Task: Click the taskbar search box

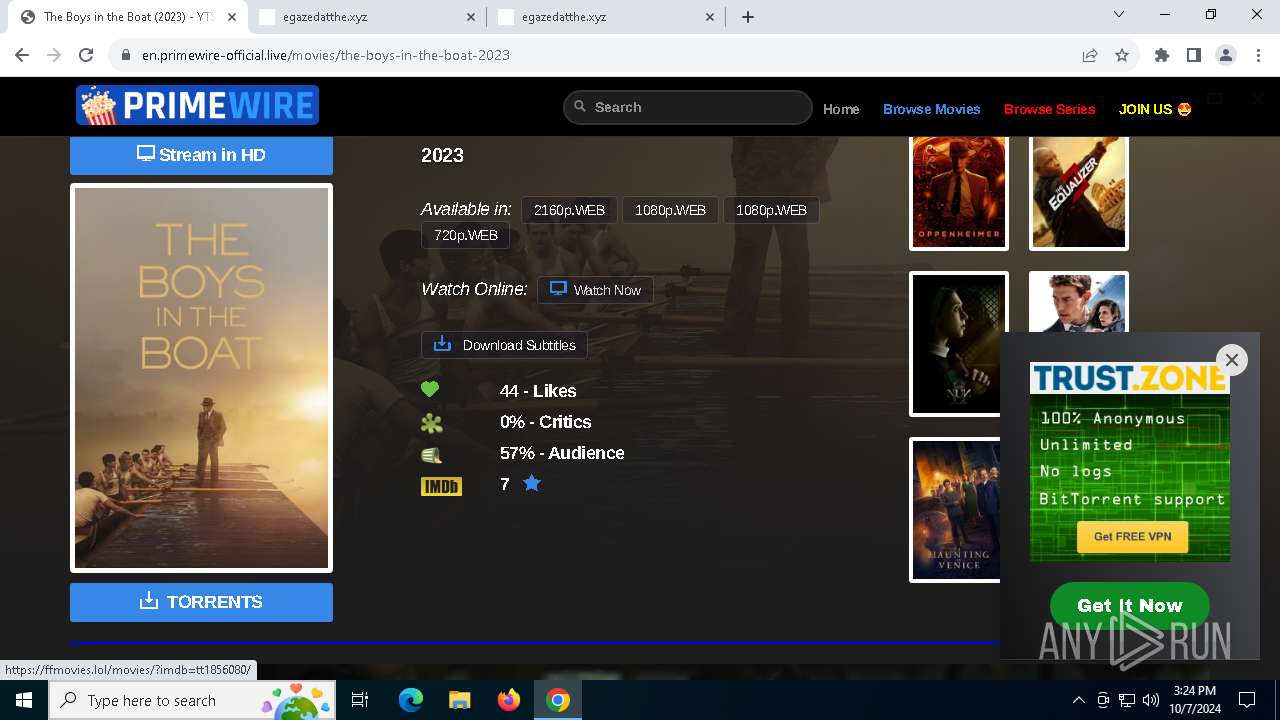Action: tap(192, 700)
